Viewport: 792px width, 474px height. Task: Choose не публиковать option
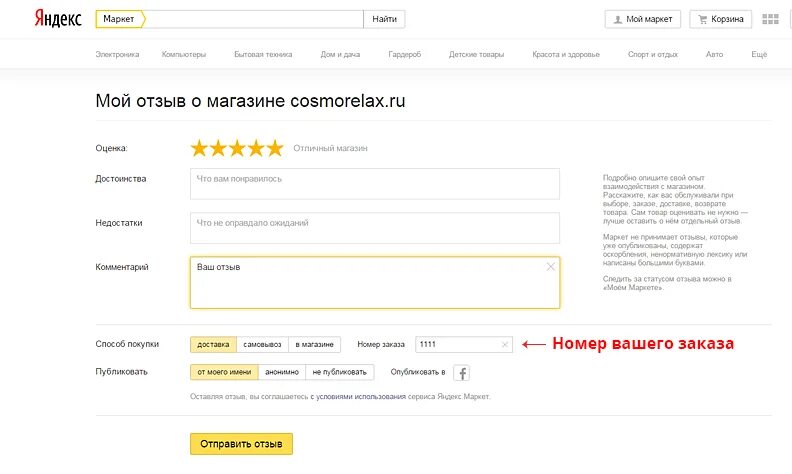[x=339, y=372]
